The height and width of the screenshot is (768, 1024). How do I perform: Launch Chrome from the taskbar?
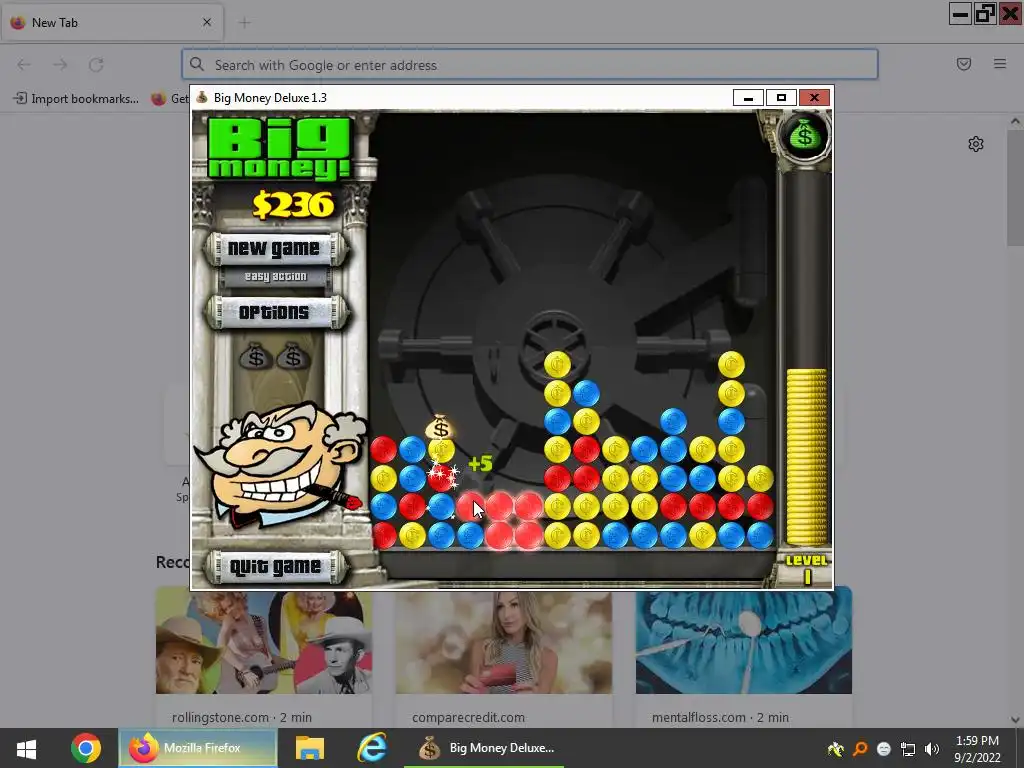(x=86, y=748)
